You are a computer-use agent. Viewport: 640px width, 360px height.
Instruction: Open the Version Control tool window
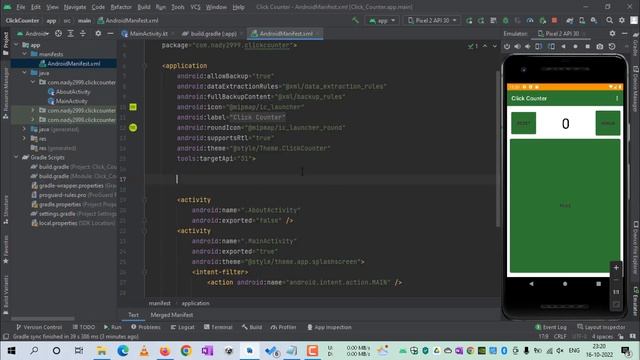[x=39, y=327]
